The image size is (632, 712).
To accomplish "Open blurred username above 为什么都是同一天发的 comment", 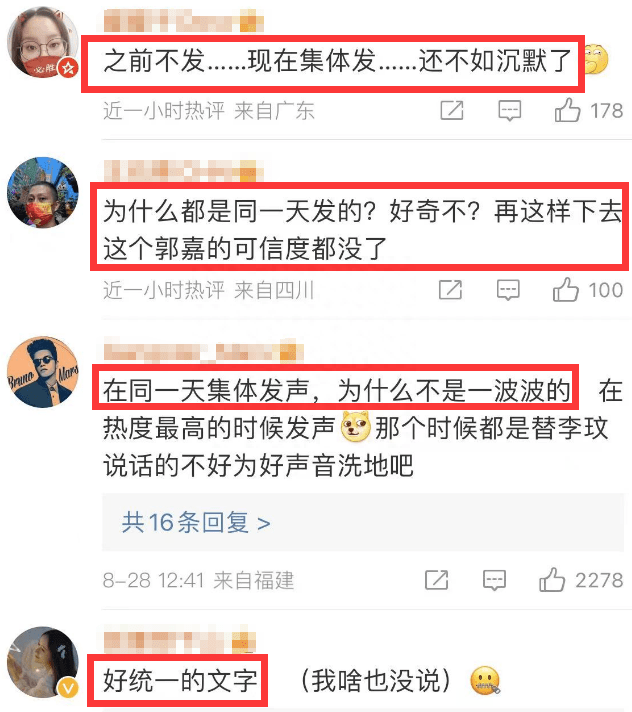I will point(183,171).
